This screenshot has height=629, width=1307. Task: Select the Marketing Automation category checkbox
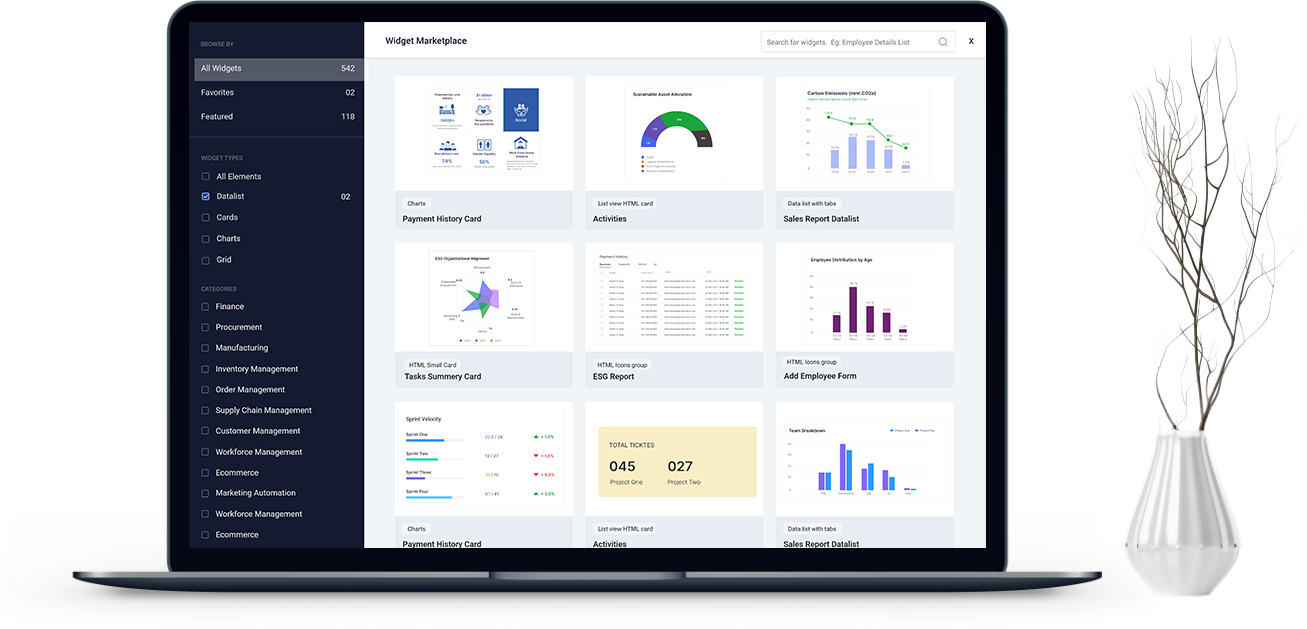point(206,493)
